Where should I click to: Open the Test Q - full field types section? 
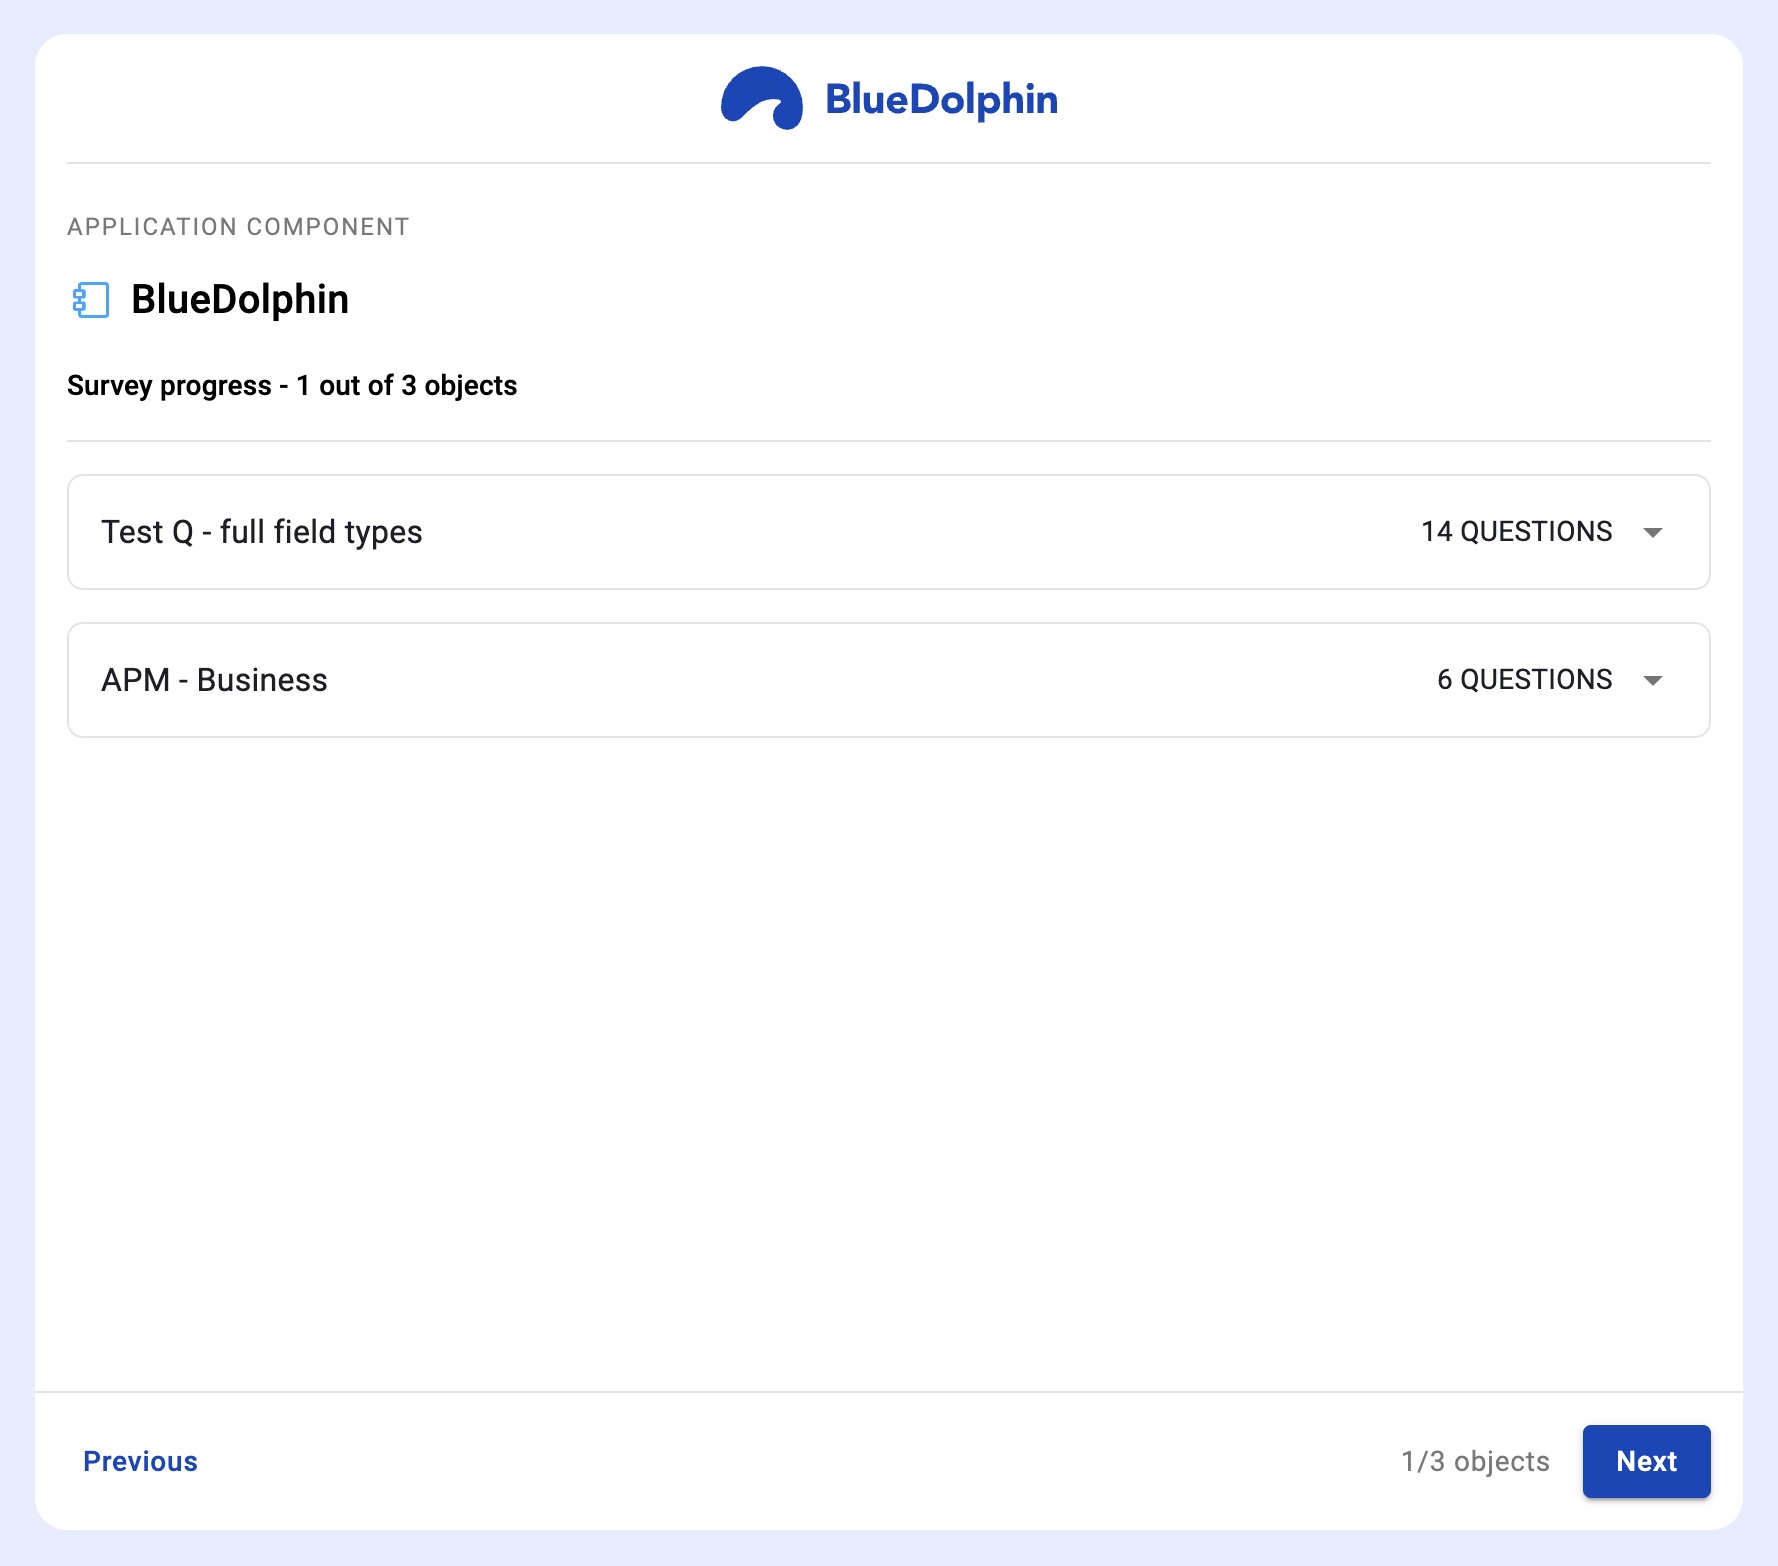[889, 532]
